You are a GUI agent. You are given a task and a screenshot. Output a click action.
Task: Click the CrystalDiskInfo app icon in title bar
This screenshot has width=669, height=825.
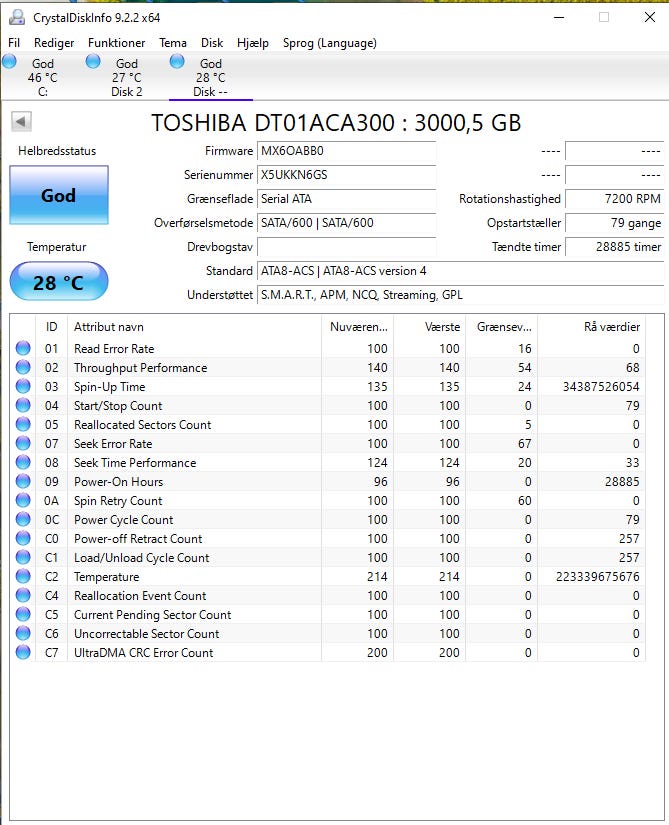(x=16, y=17)
